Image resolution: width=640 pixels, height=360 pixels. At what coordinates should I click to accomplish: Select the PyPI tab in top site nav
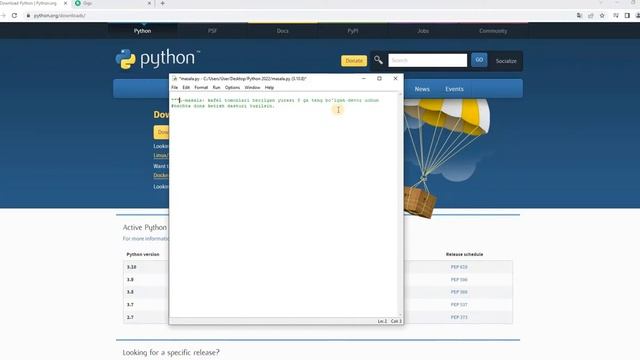[x=353, y=31]
